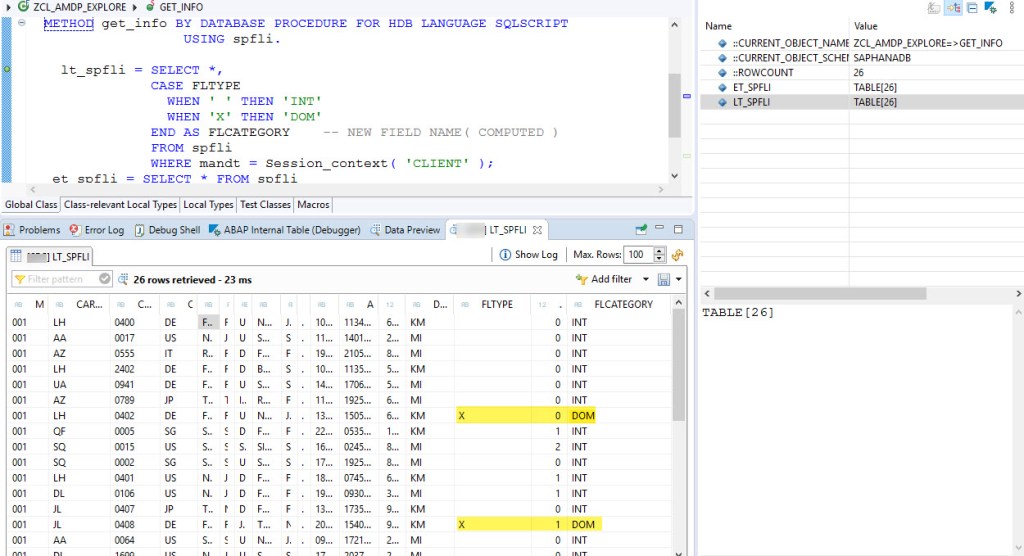Open the ABAP Internal Table (Debugger) tab
Image resolution: width=1024 pixels, height=556 pixels.
coord(284,230)
